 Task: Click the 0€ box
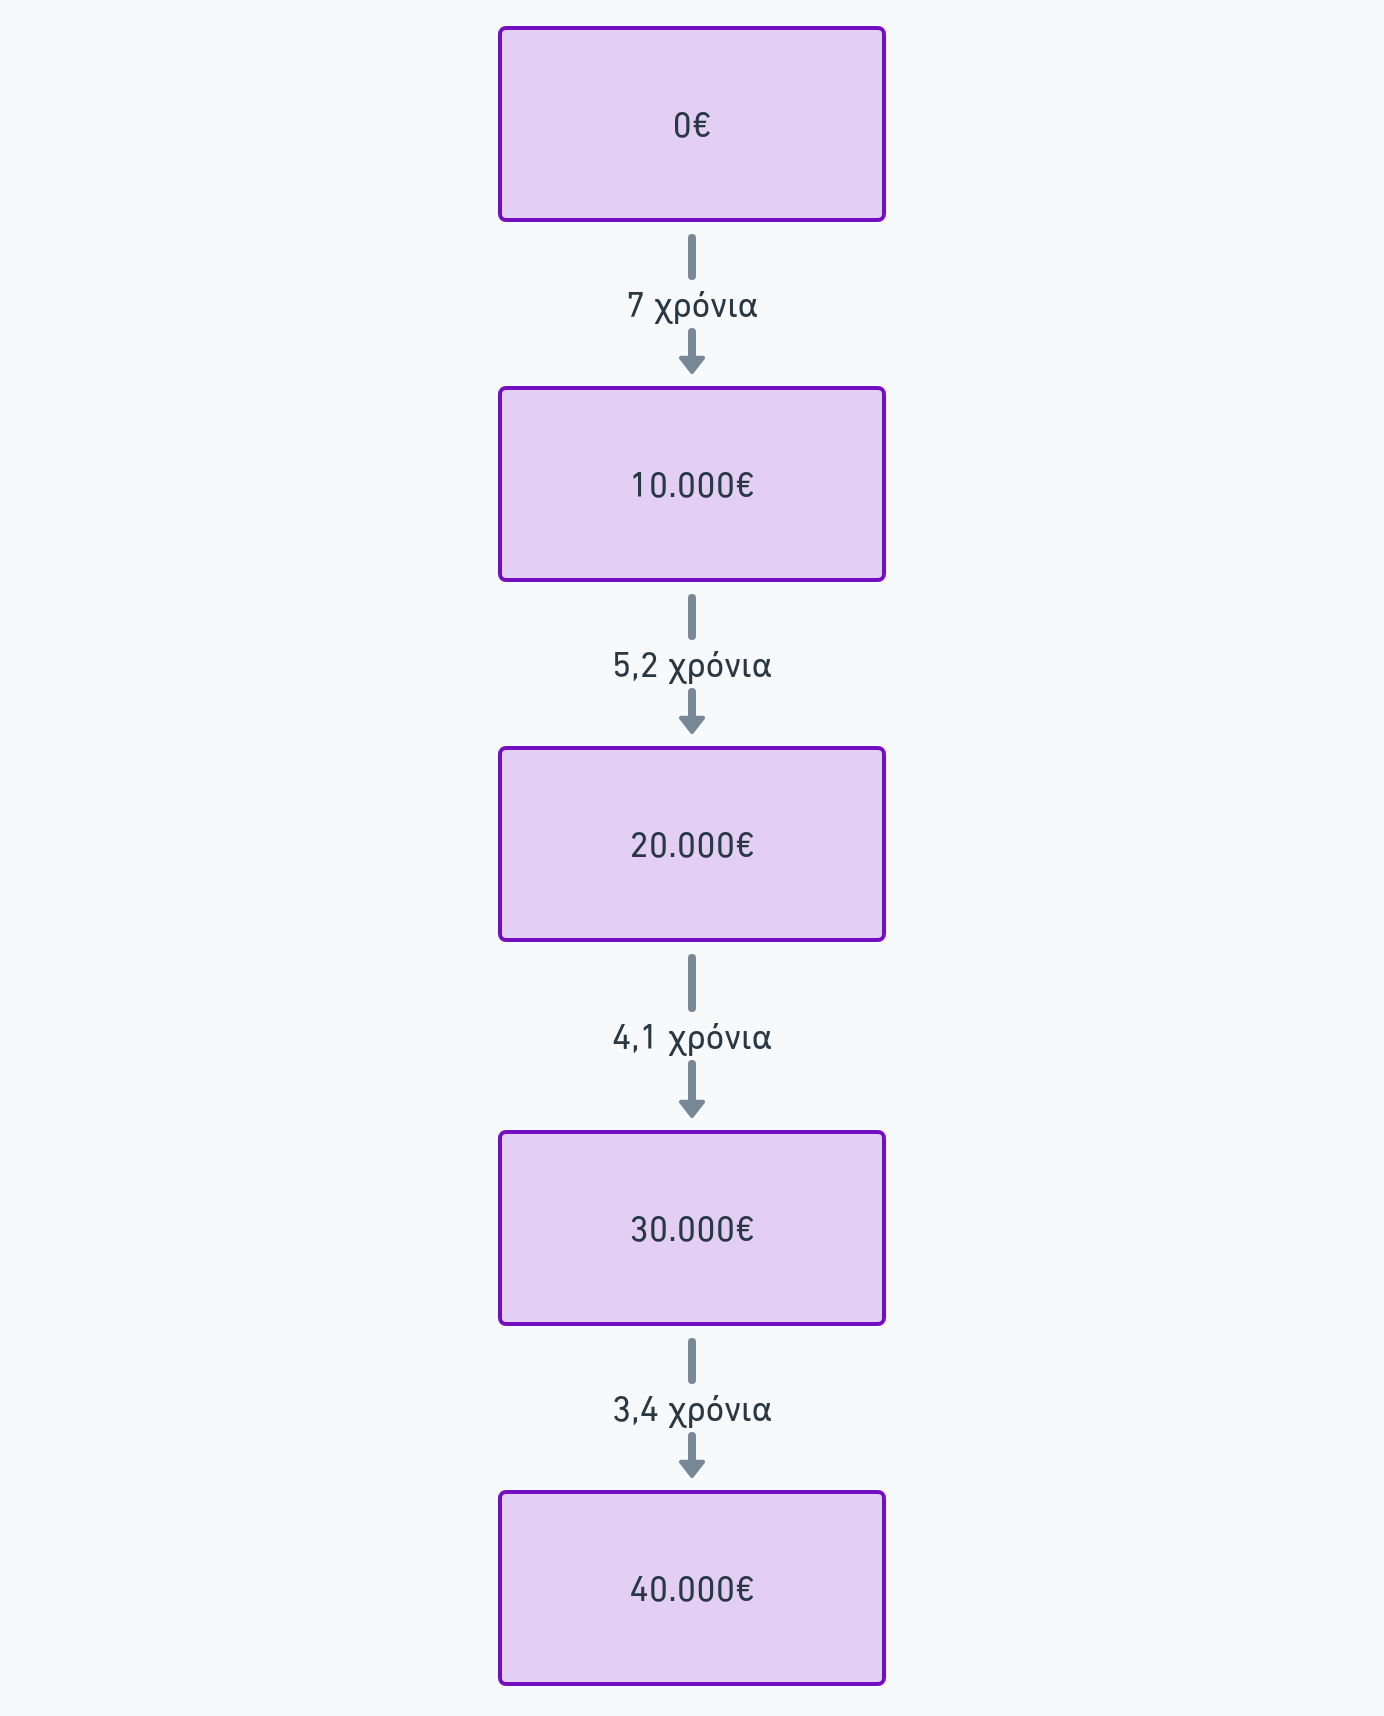[x=692, y=124]
